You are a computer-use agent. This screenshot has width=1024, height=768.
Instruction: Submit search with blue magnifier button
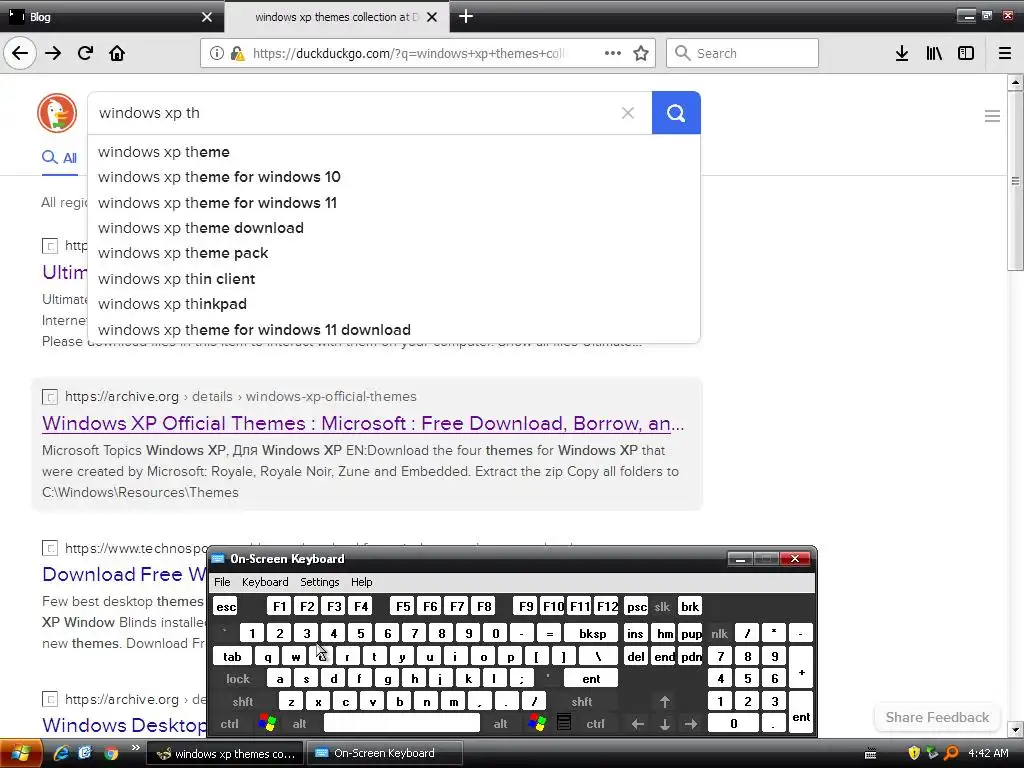tap(676, 113)
